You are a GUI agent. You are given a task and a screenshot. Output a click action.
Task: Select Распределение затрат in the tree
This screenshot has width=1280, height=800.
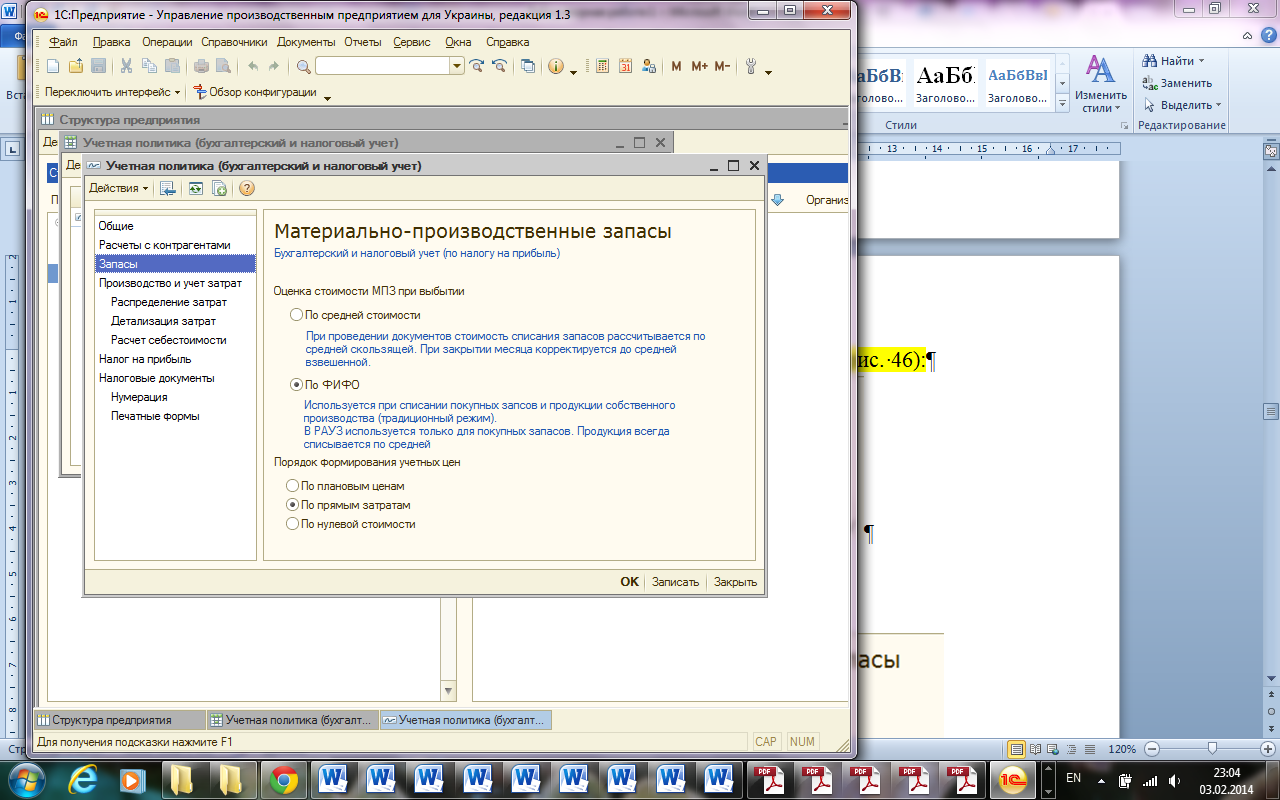(169, 302)
